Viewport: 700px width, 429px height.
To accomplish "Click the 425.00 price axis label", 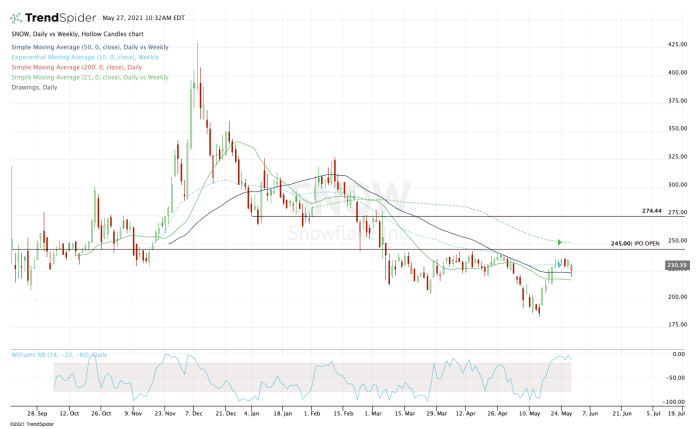I will point(678,45).
